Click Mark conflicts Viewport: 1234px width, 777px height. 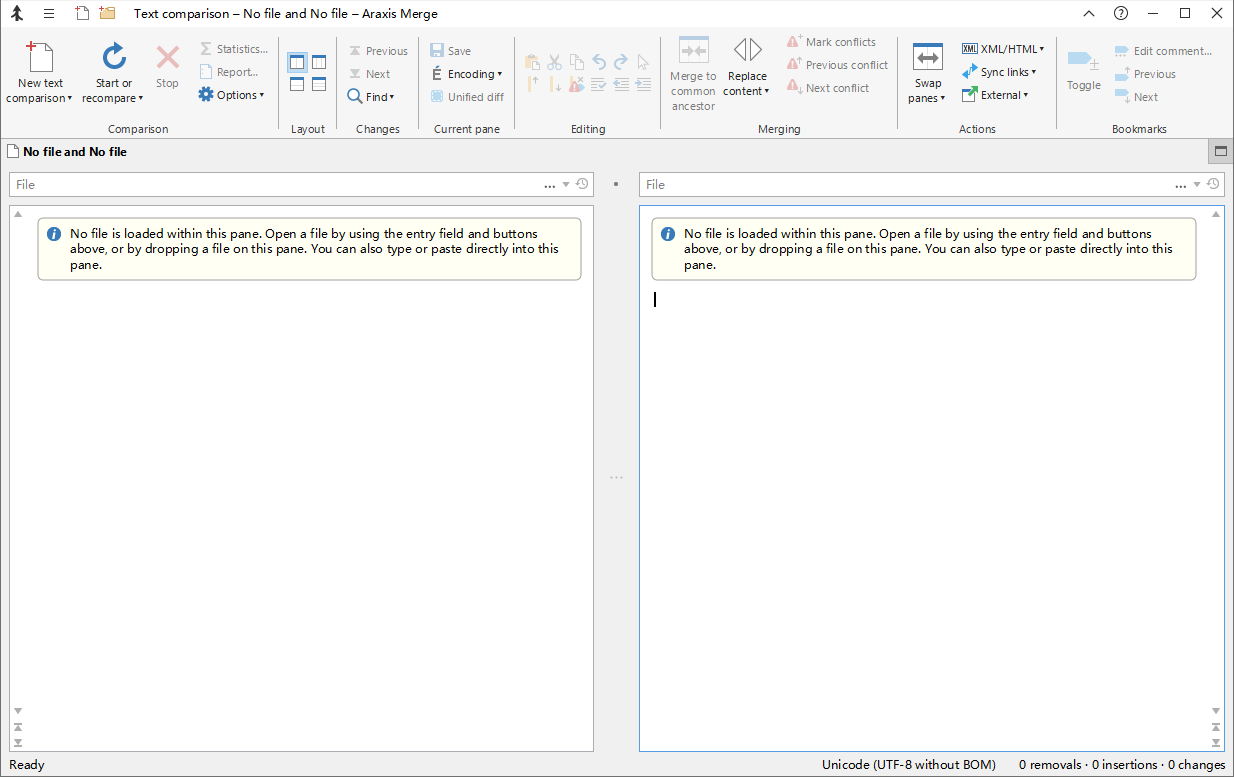831,42
